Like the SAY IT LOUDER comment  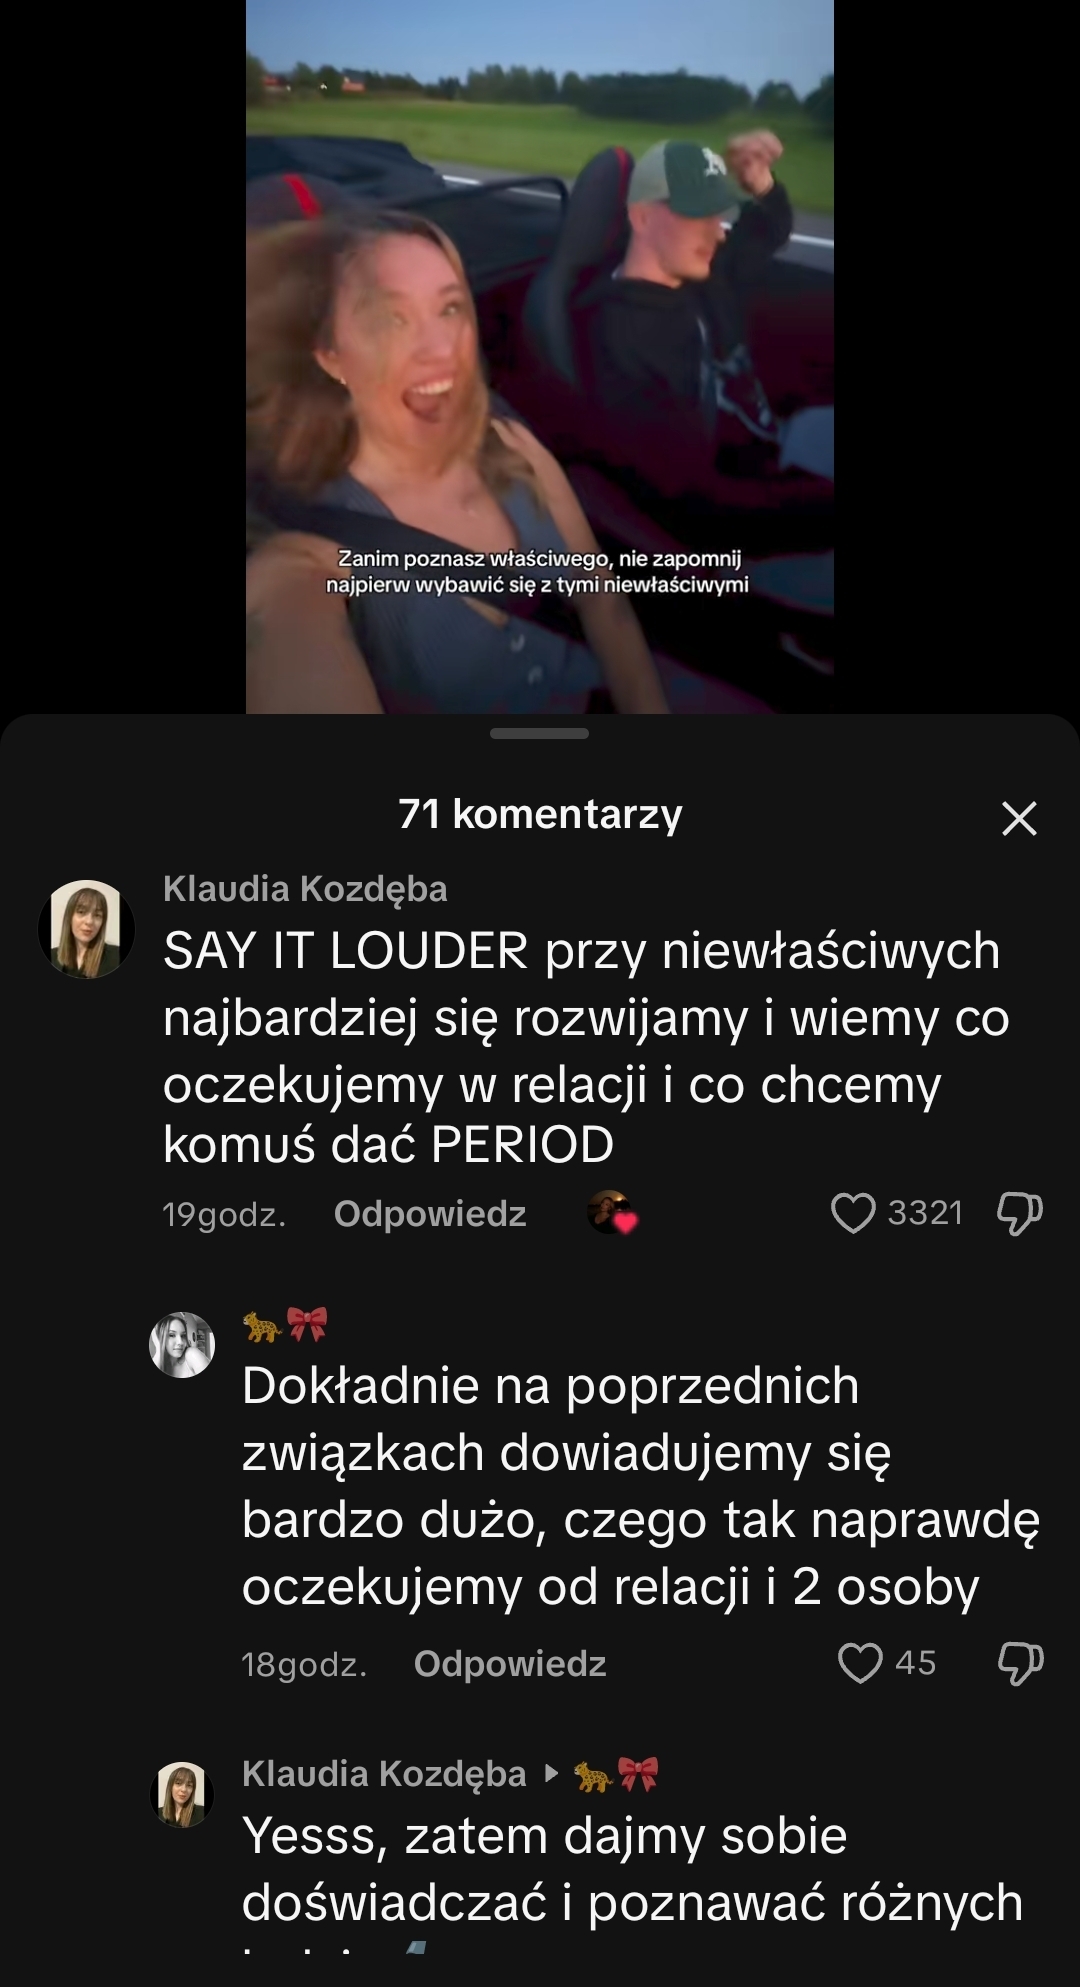853,1213
